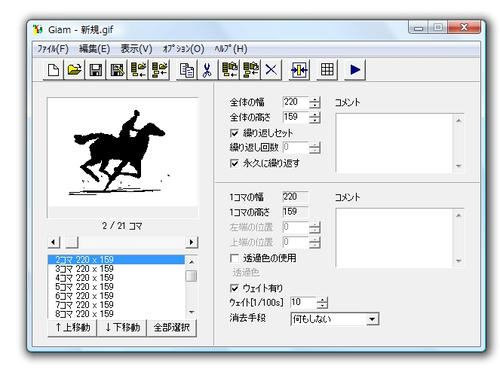Image resolution: width=500 pixels, height=372 pixels.
Task: Click frame list scrollbar down arrow
Action: [191, 312]
